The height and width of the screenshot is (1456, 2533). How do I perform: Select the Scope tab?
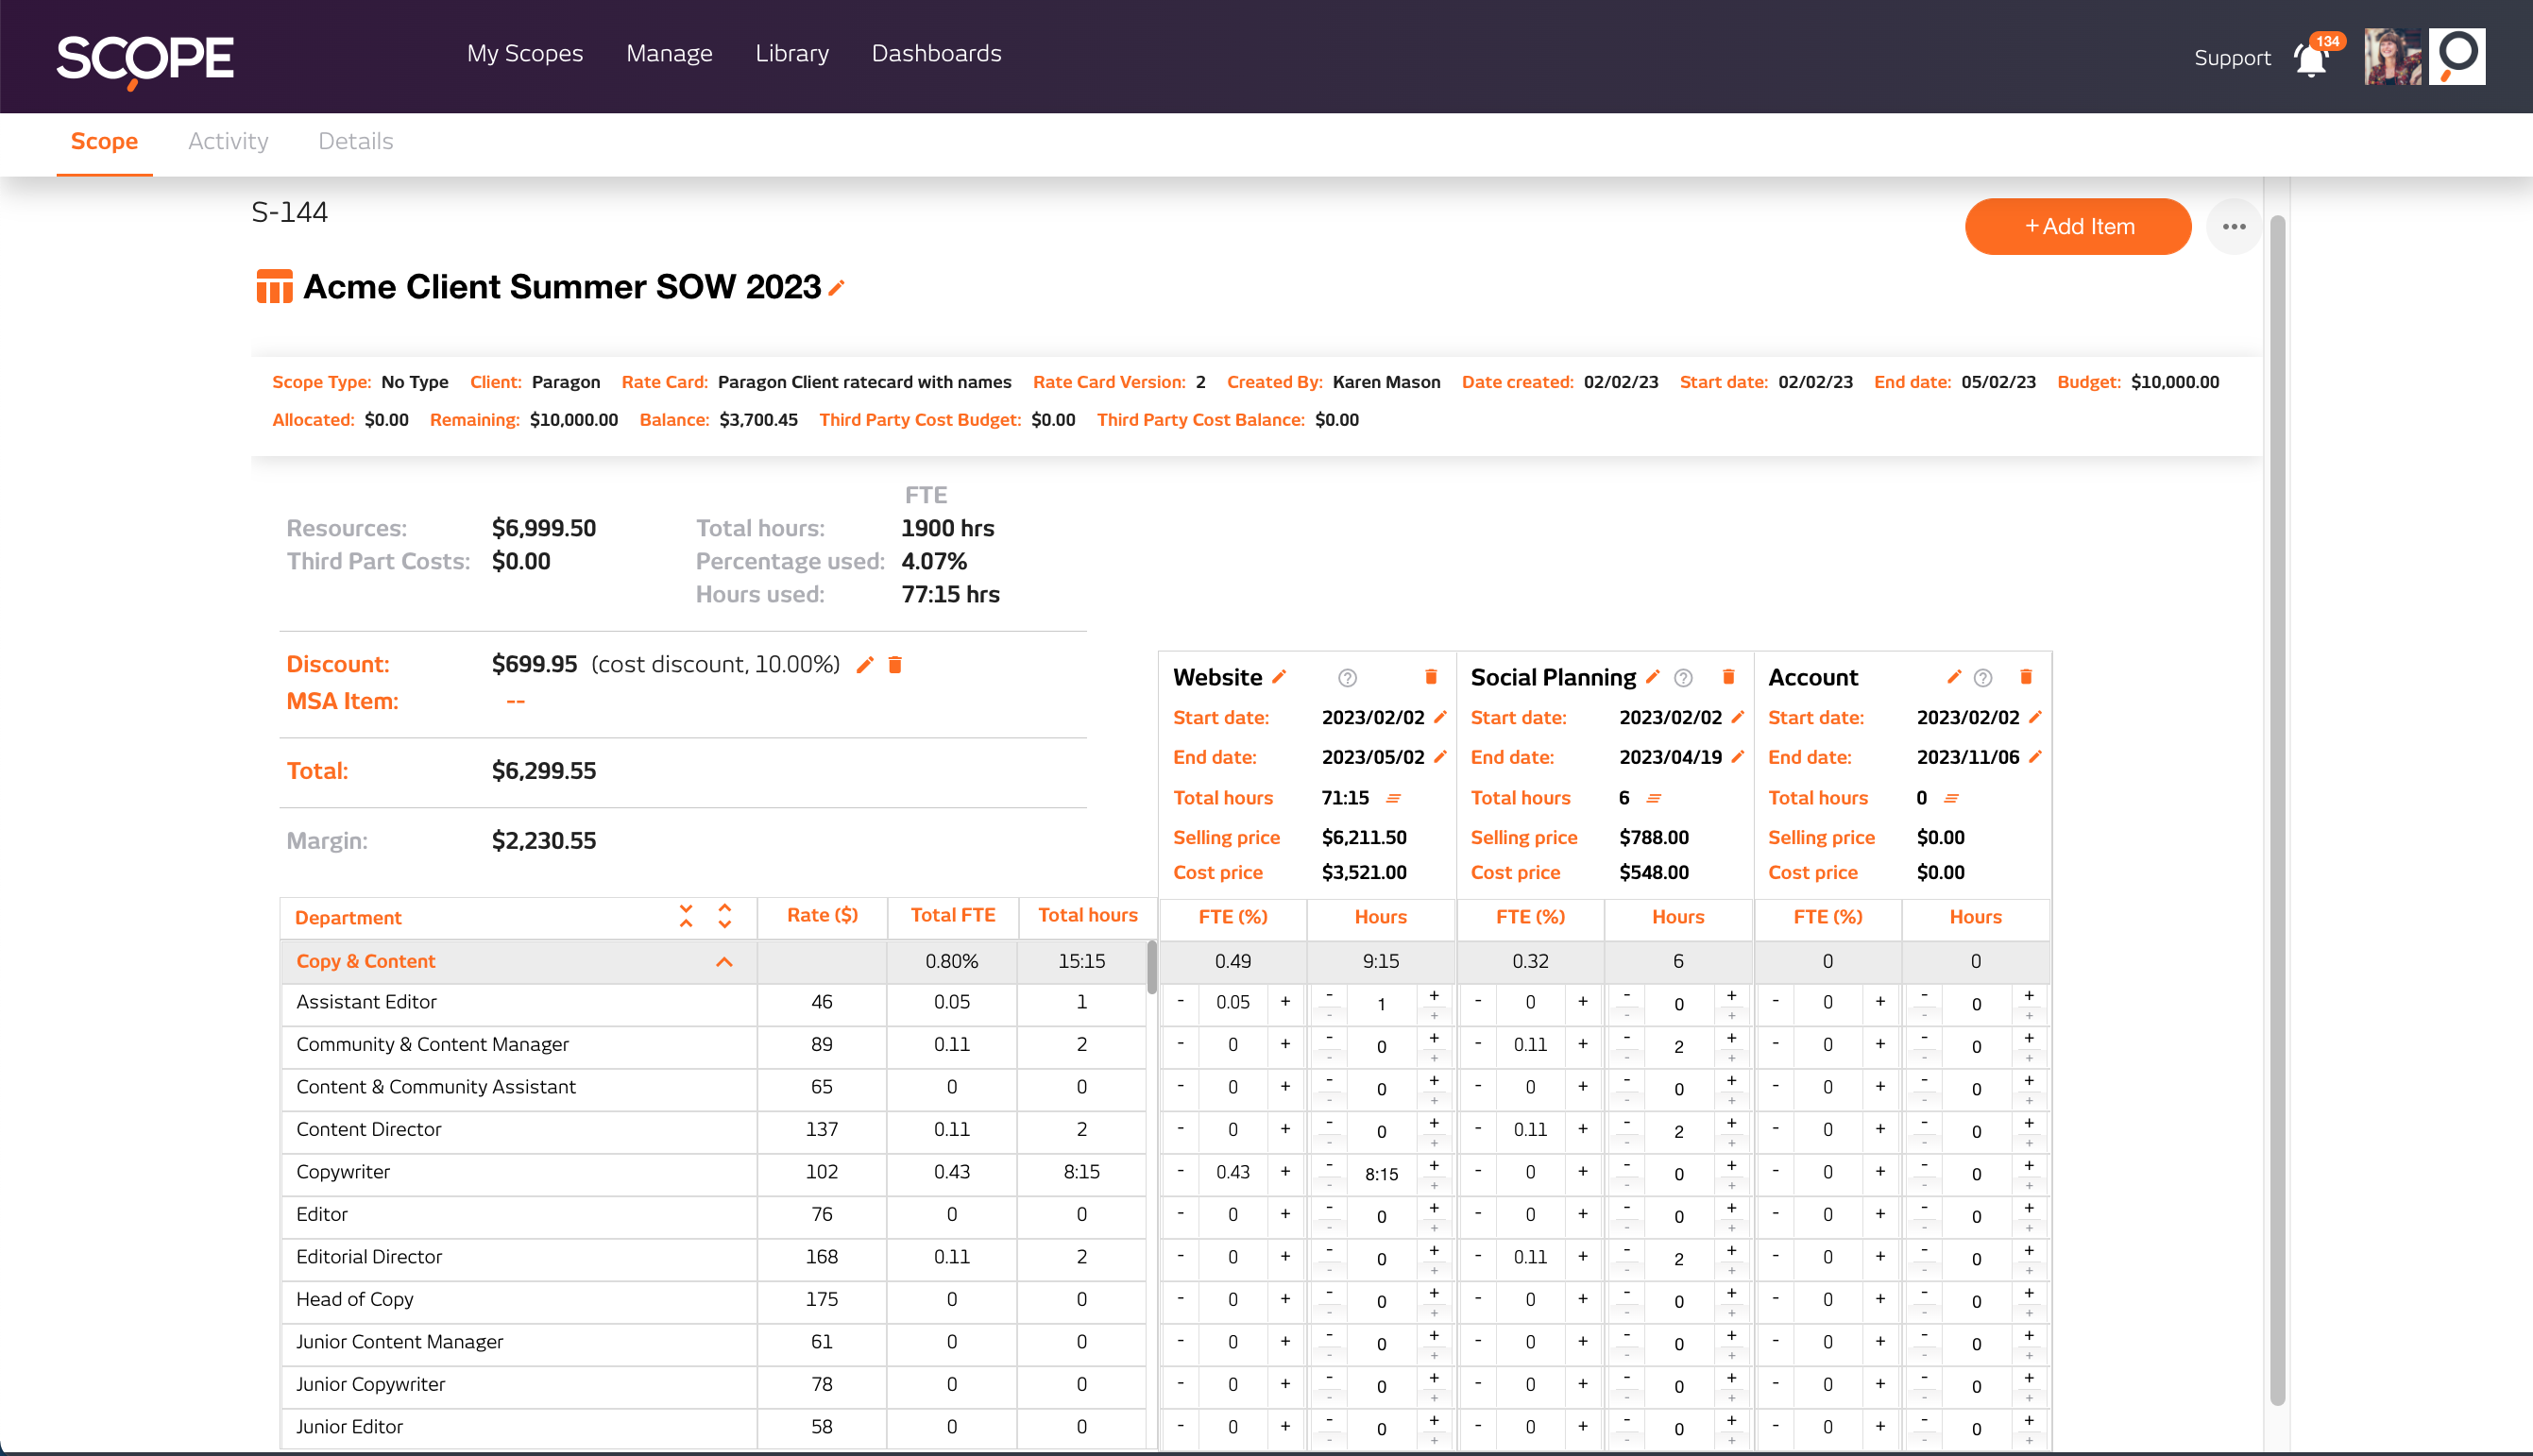(x=104, y=141)
